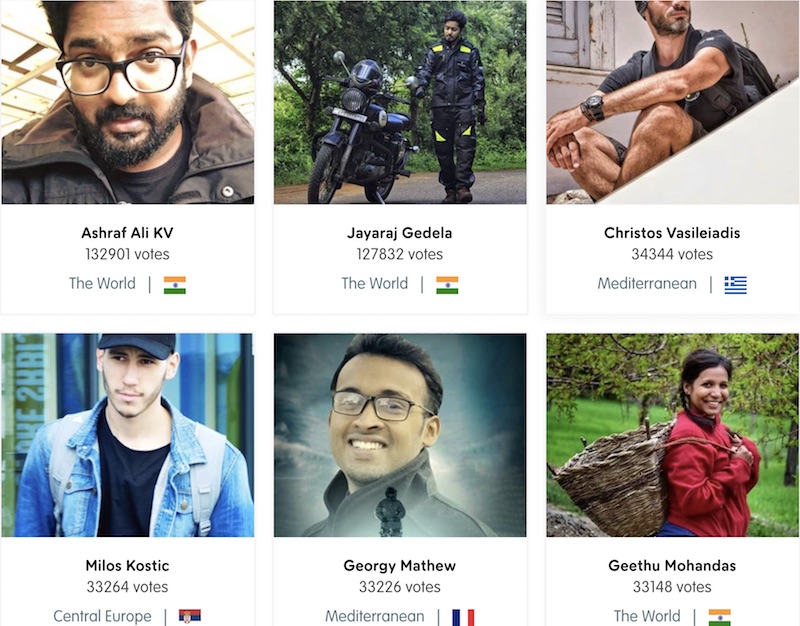The width and height of the screenshot is (800, 626).
Task: Click the name Ashraf Ali KV
Action: click(x=128, y=233)
